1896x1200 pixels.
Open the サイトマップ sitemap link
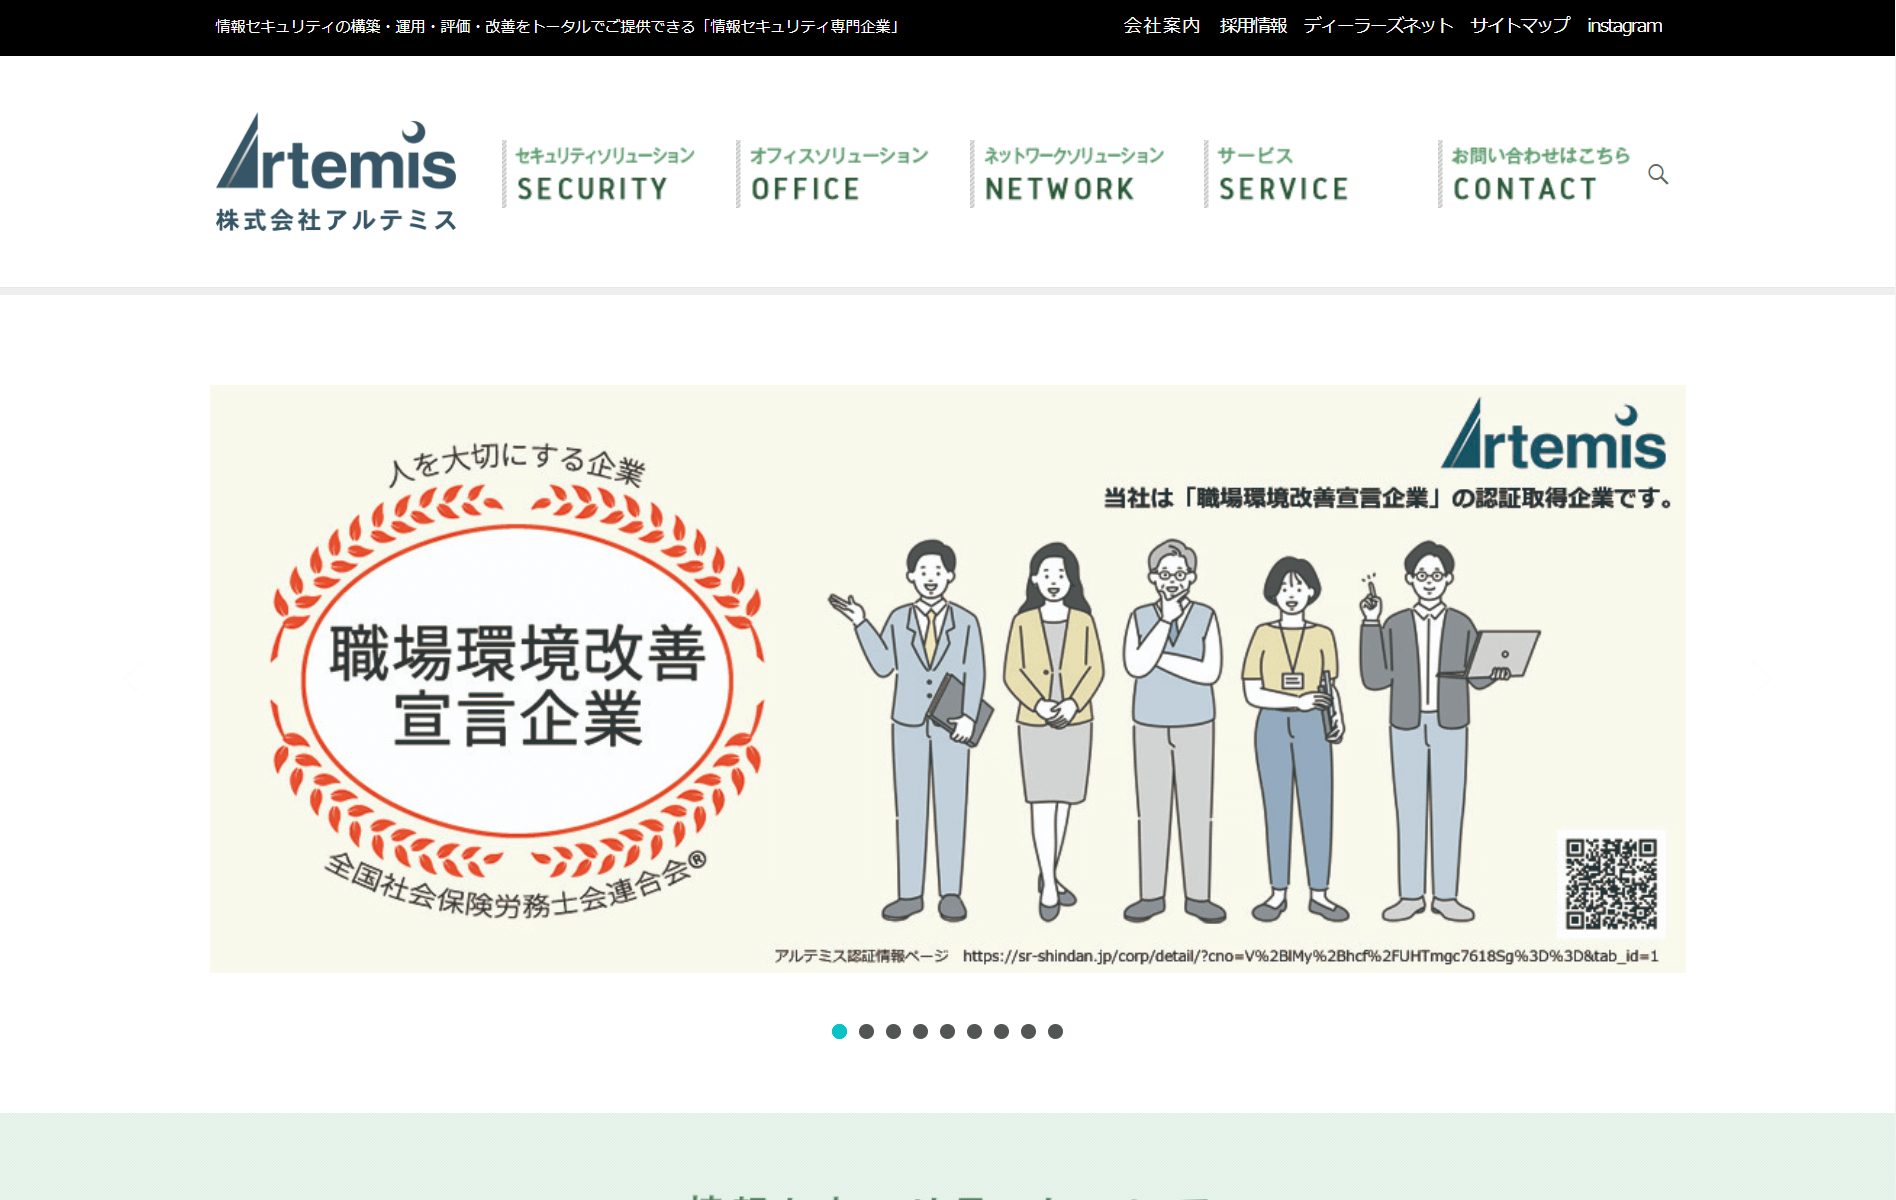tap(1519, 26)
